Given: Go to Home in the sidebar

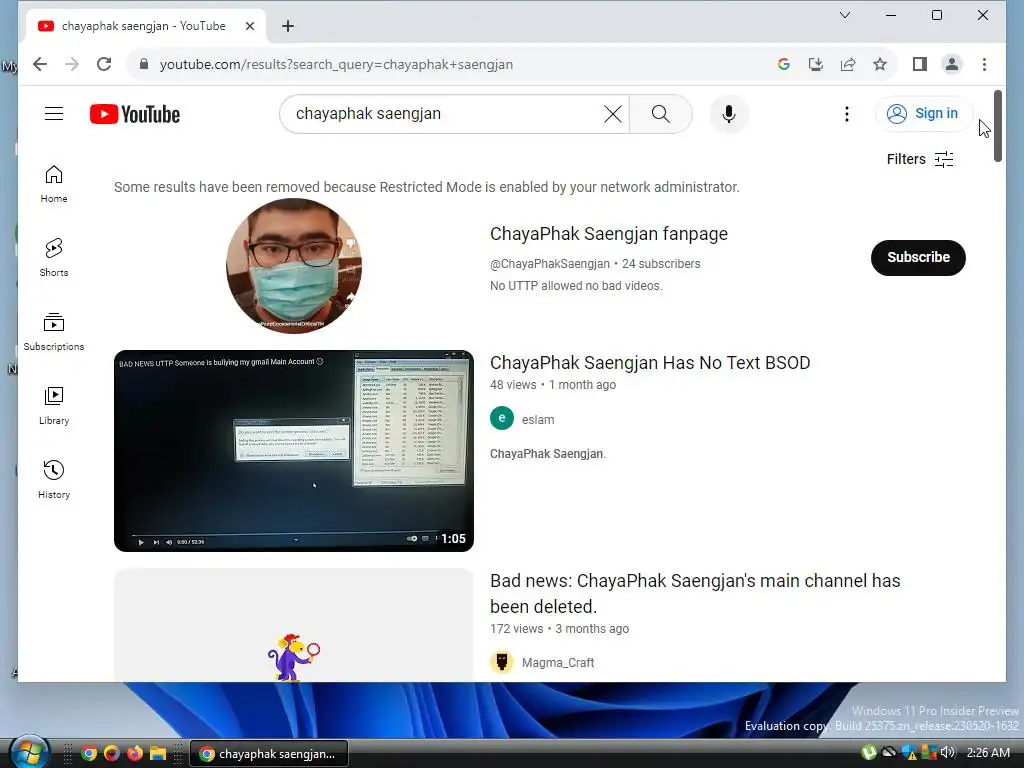Looking at the screenshot, I should click(x=54, y=184).
